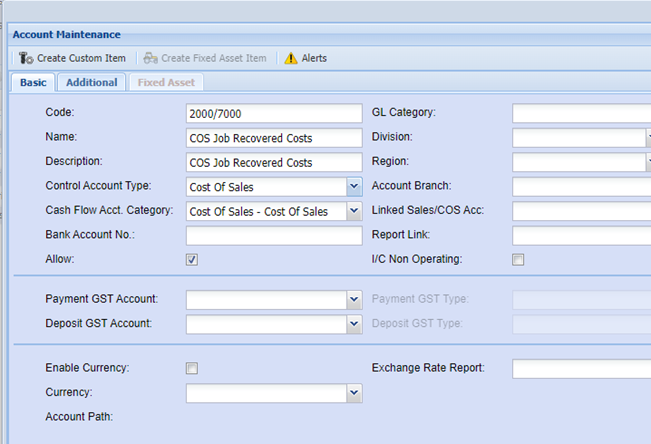Screen dimensions: 651x444
Task: Open the Fixed Asset tab
Action: click(165, 82)
